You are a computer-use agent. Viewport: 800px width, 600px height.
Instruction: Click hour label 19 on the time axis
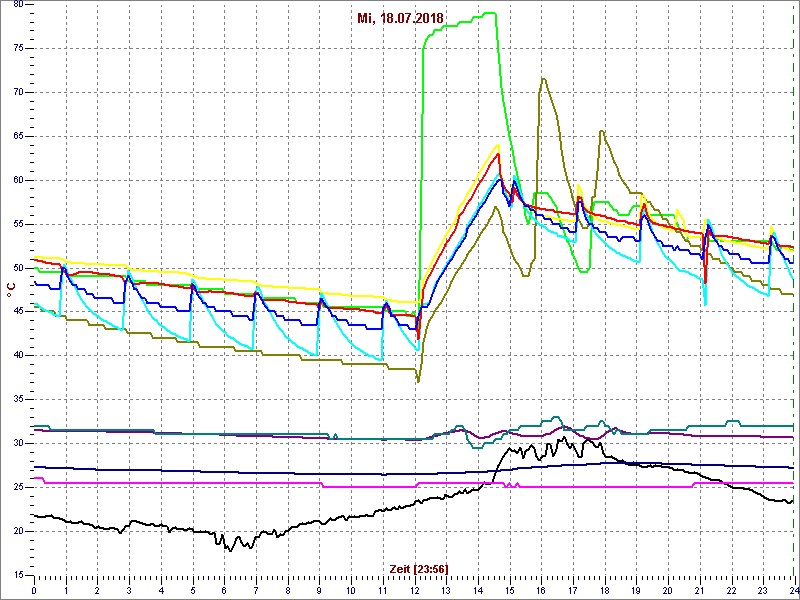pyautogui.click(x=636, y=590)
